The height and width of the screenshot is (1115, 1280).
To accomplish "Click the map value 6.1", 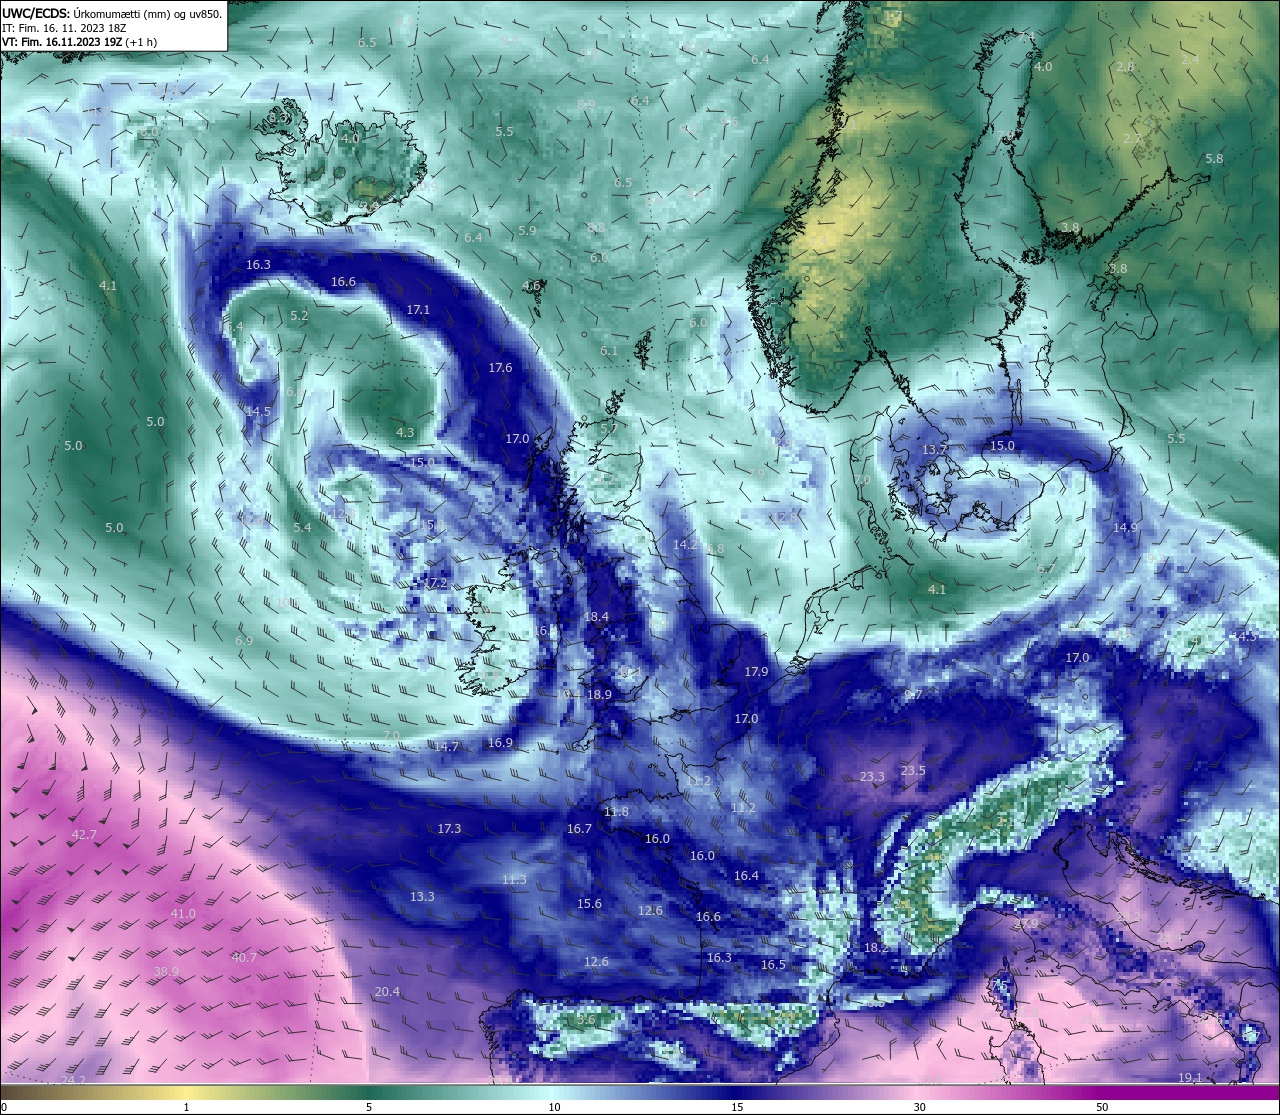I will point(609,350).
